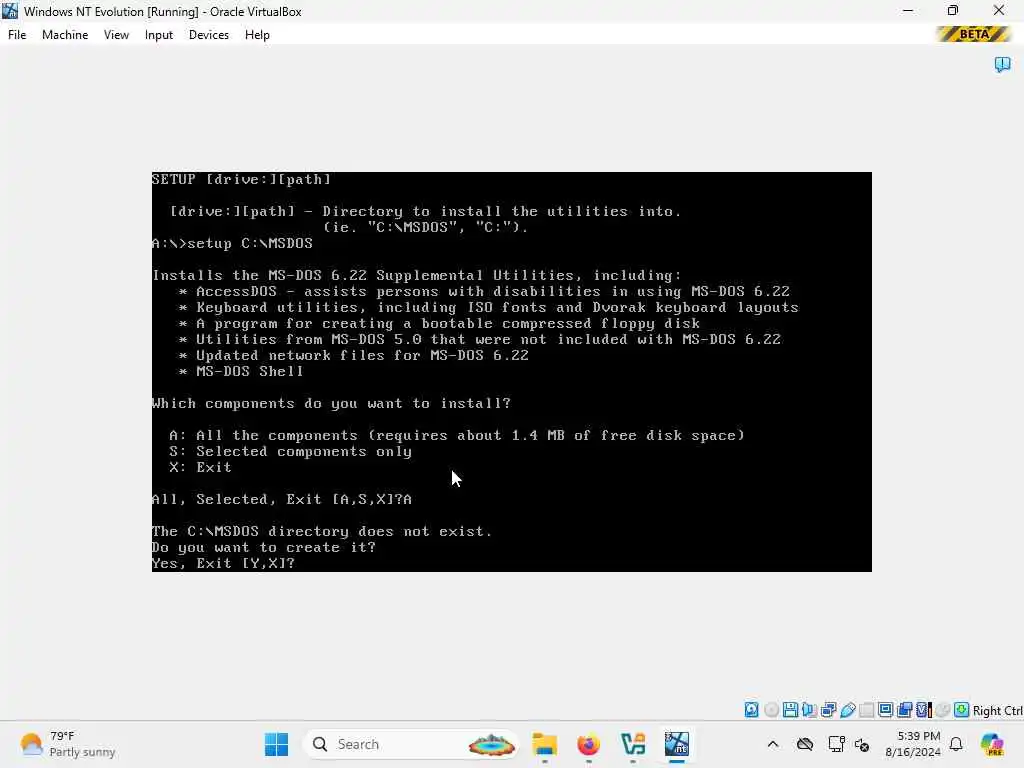This screenshot has width=1024, height=768.
Task: Open File Explorer from the taskbar
Action: (544, 744)
